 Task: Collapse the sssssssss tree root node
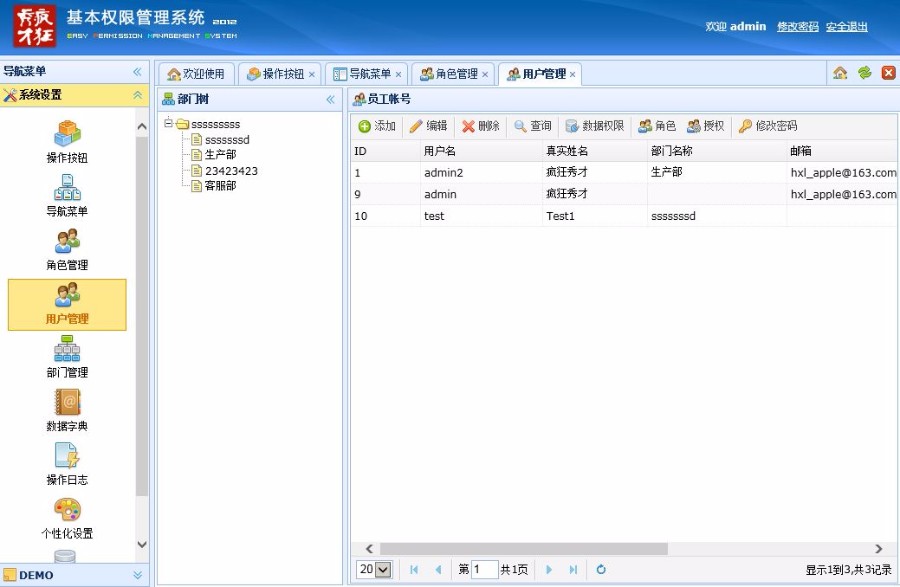pyautogui.click(x=168, y=123)
